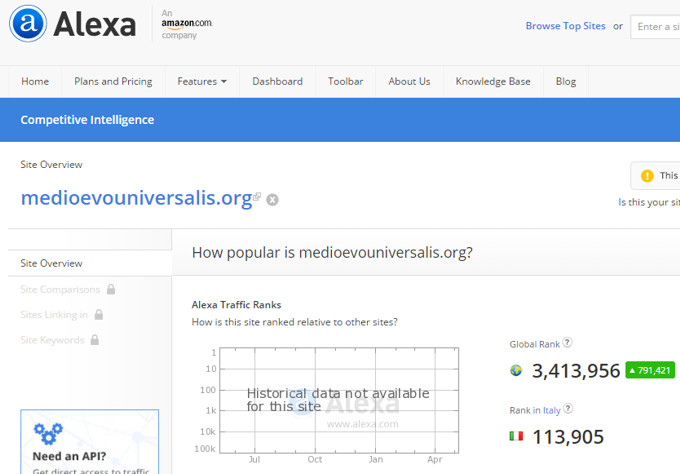Click the amazon.com company logo
680x474 pixels.
(x=187, y=24)
